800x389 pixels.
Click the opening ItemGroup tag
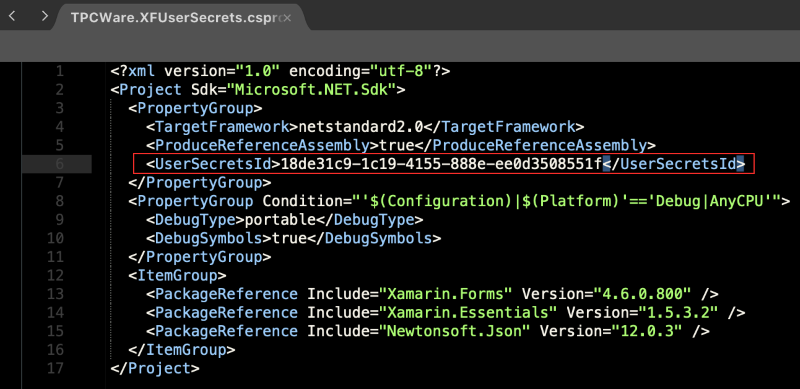point(178,276)
